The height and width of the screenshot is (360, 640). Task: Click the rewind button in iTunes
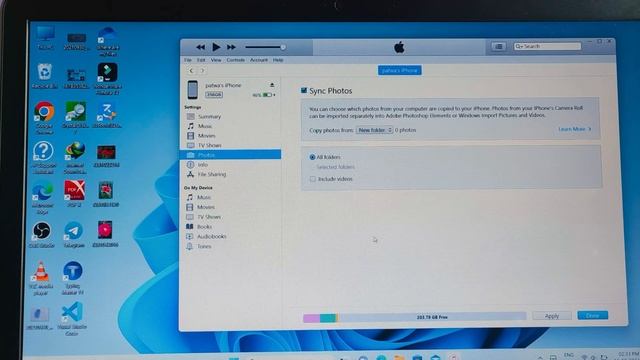(x=200, y=47)
